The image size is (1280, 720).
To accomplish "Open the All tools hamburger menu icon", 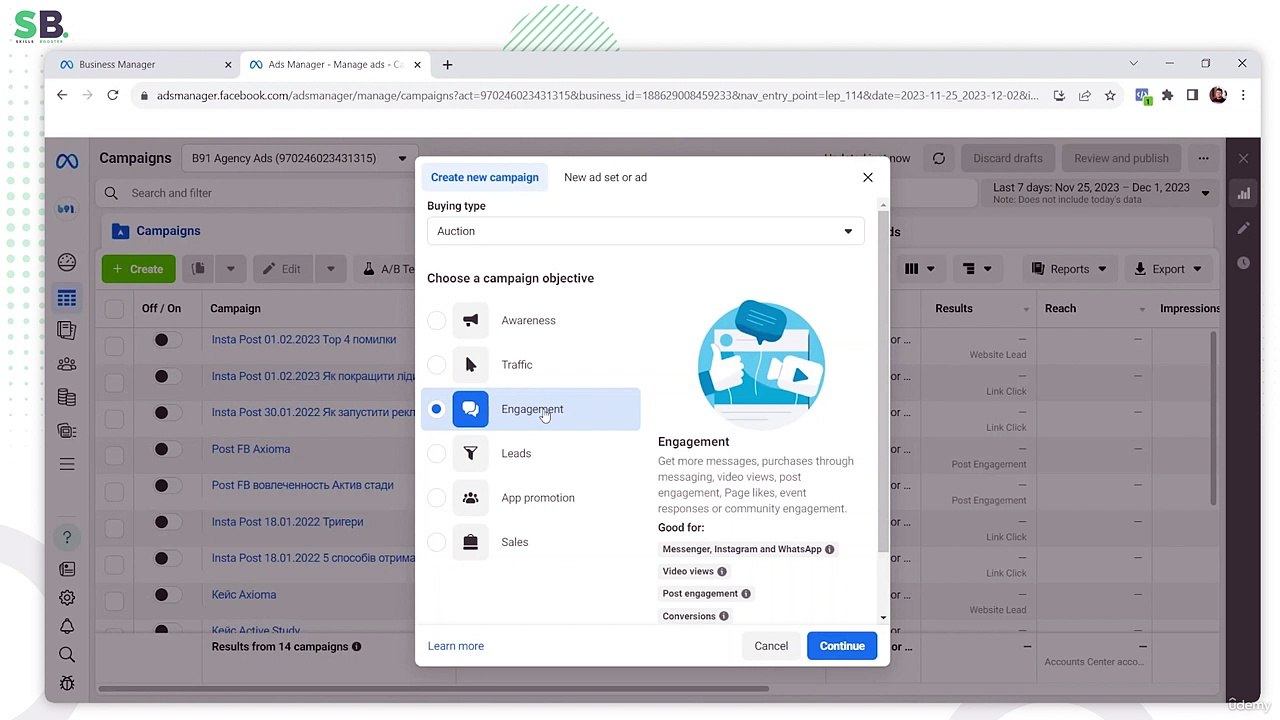I will point(67,464).
